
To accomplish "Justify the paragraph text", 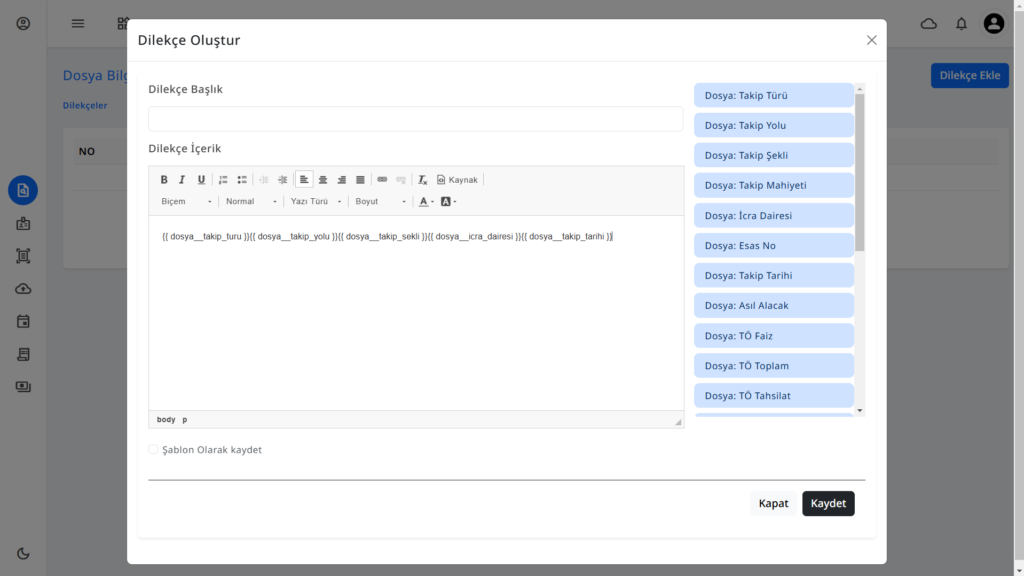I will click(360, 180).
